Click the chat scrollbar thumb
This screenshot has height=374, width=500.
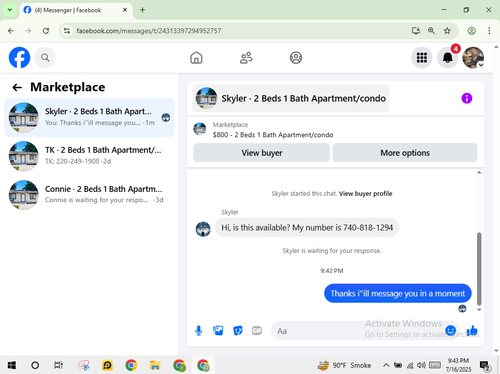pos(479,269)
